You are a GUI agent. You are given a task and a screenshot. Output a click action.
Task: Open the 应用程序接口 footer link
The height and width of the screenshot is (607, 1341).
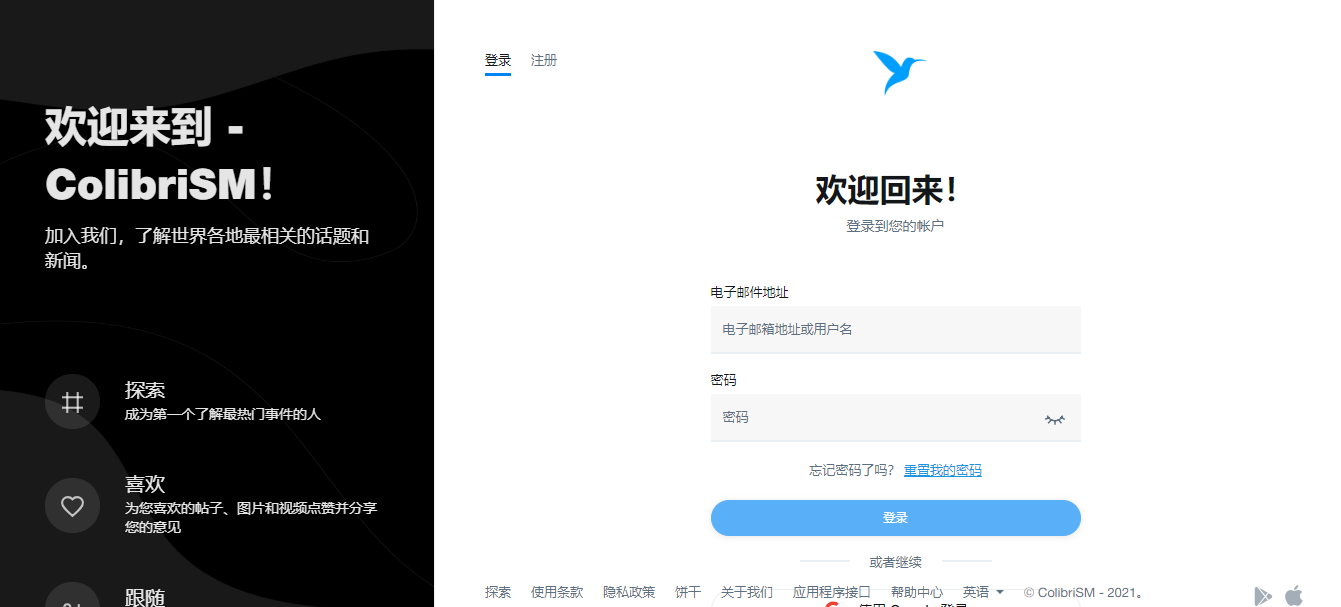(x=832, y=592)
